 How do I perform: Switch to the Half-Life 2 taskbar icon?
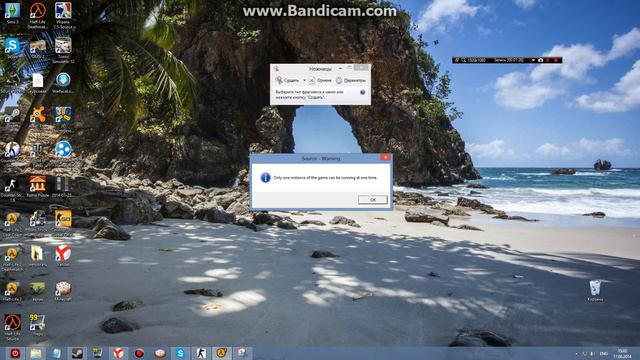pos(222,353)
